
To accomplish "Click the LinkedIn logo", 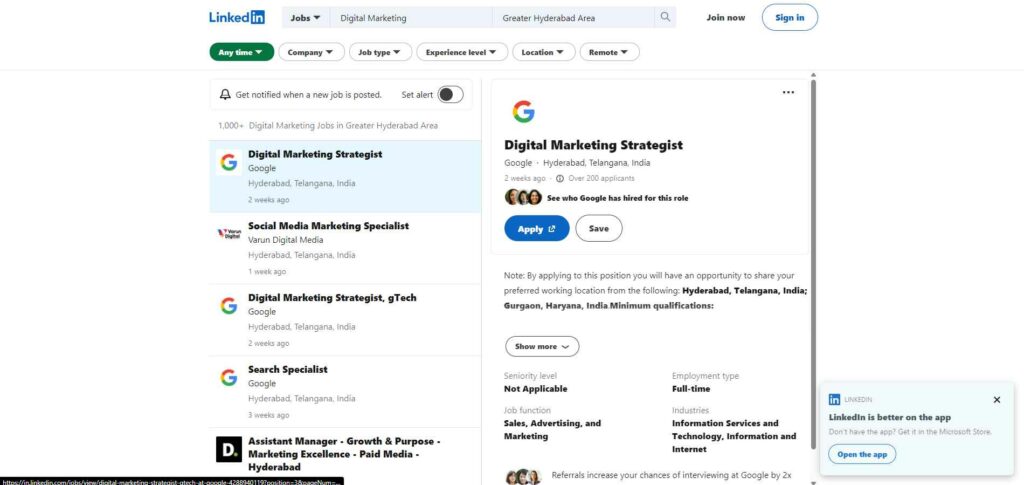I will click(236, 17).
